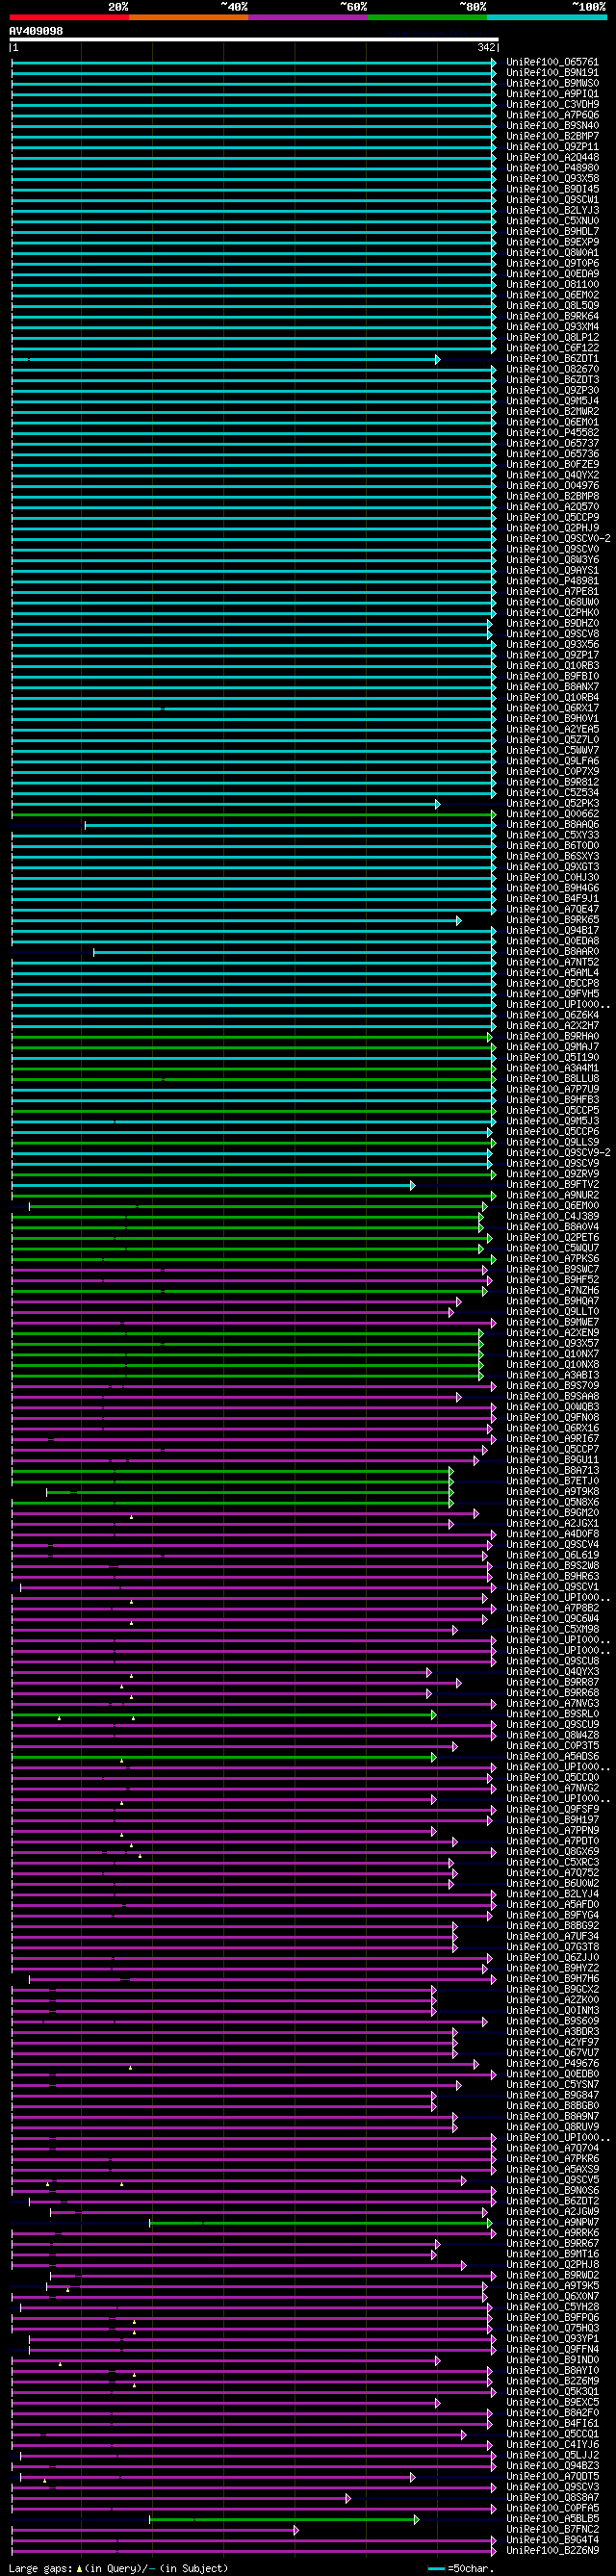Open hit label UniRef100_O81100
This screenshot has height=2576, width=616.
553,285
